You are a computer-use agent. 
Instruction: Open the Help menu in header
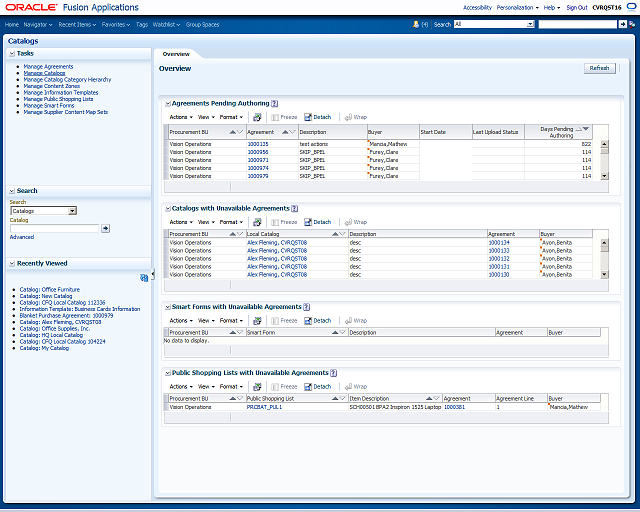[x=552, y=8]
